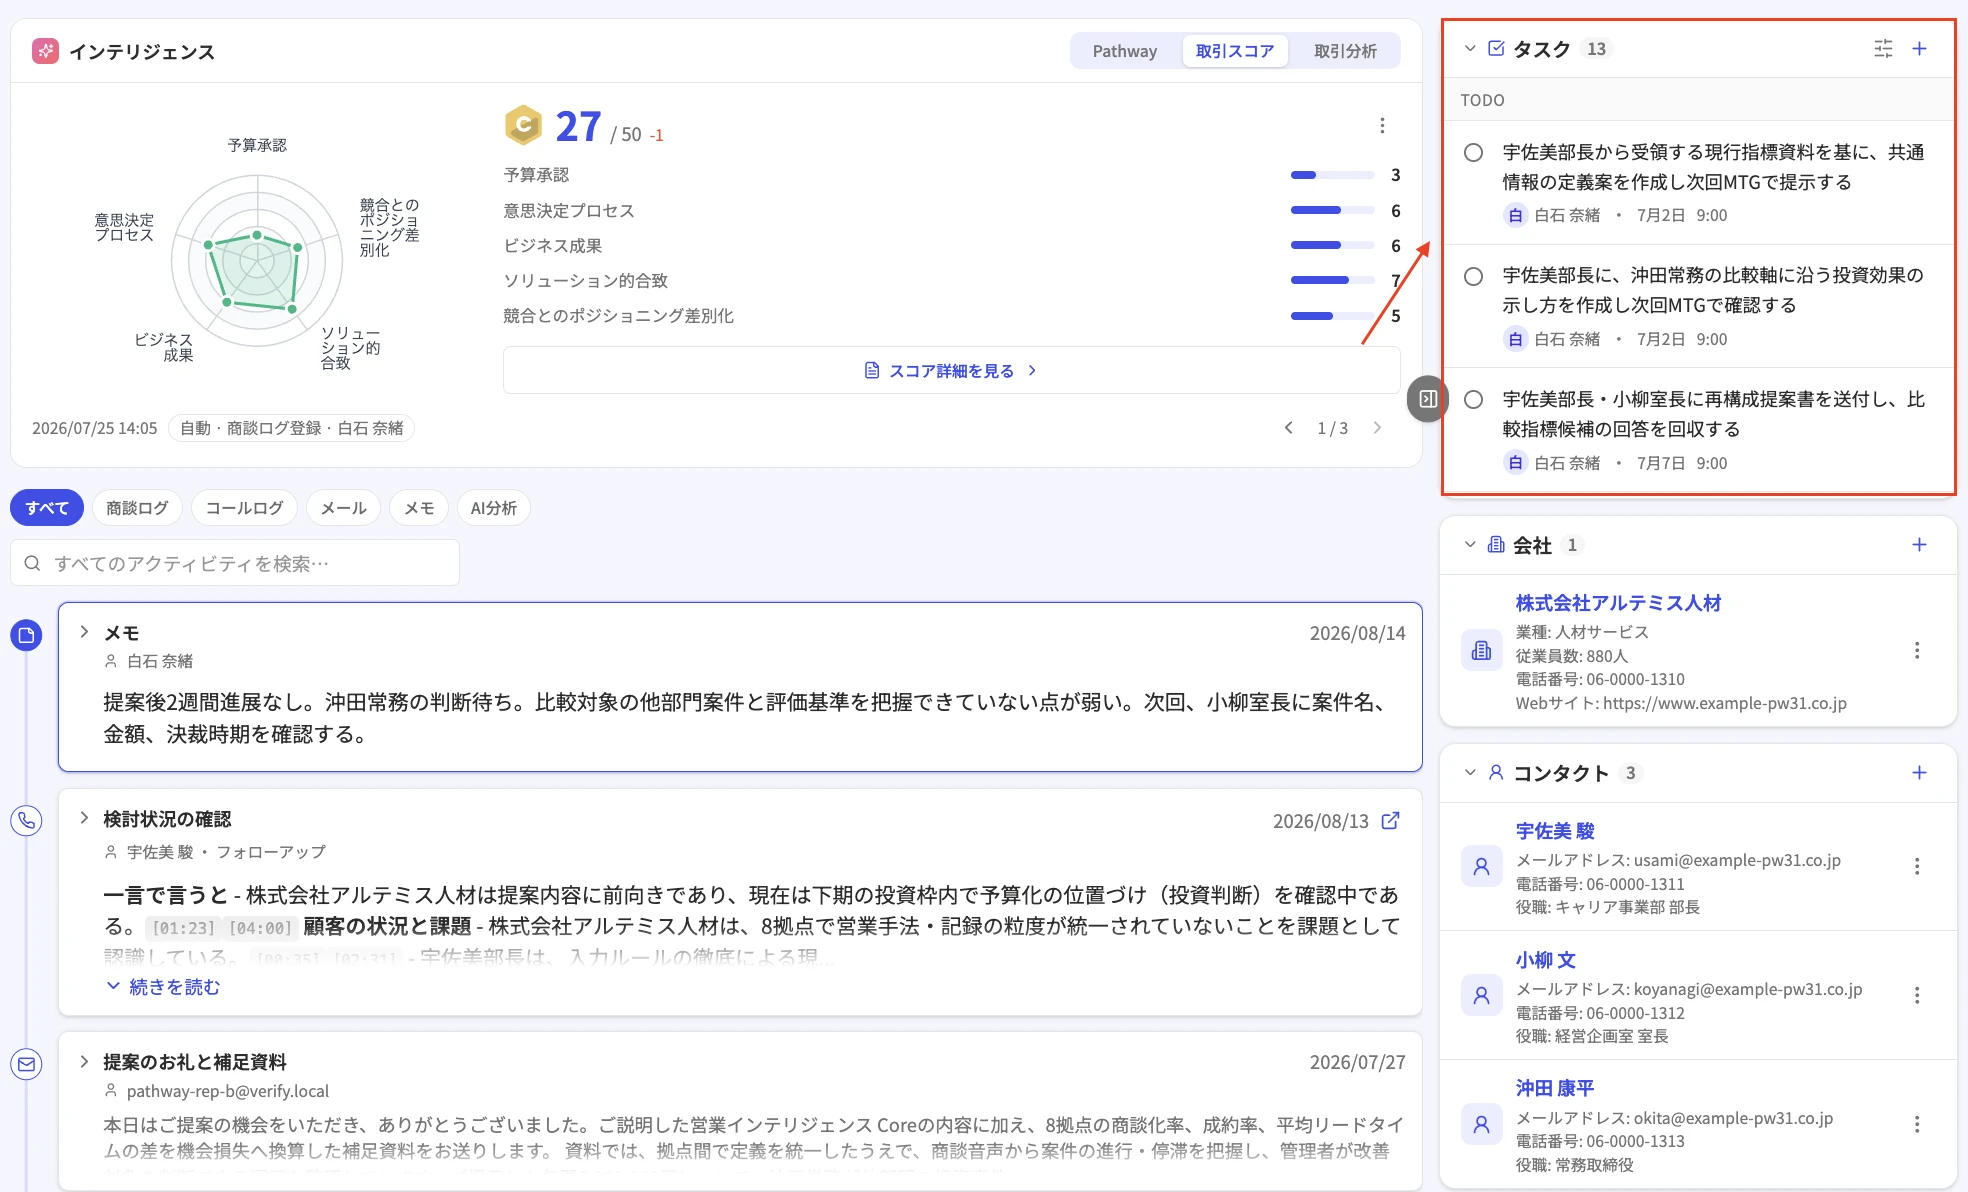Filter activities by すべて
The height and width of the screenshot is (1192, 1968).
pos(47,508)
